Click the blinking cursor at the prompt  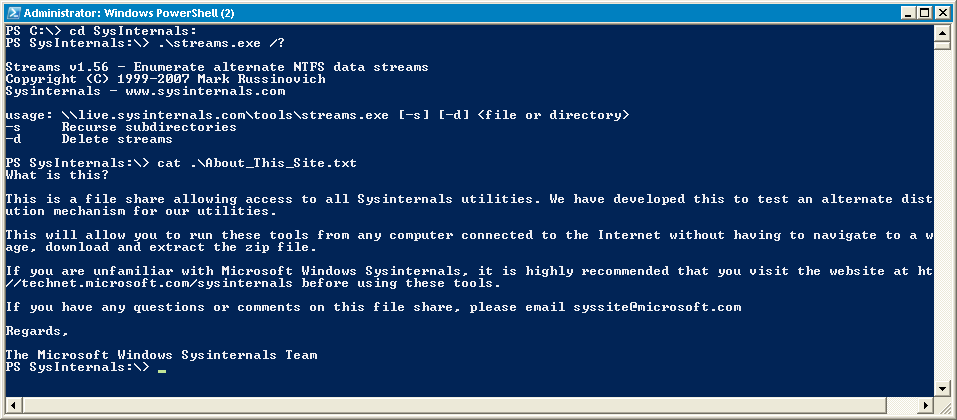tap(162, 371)
